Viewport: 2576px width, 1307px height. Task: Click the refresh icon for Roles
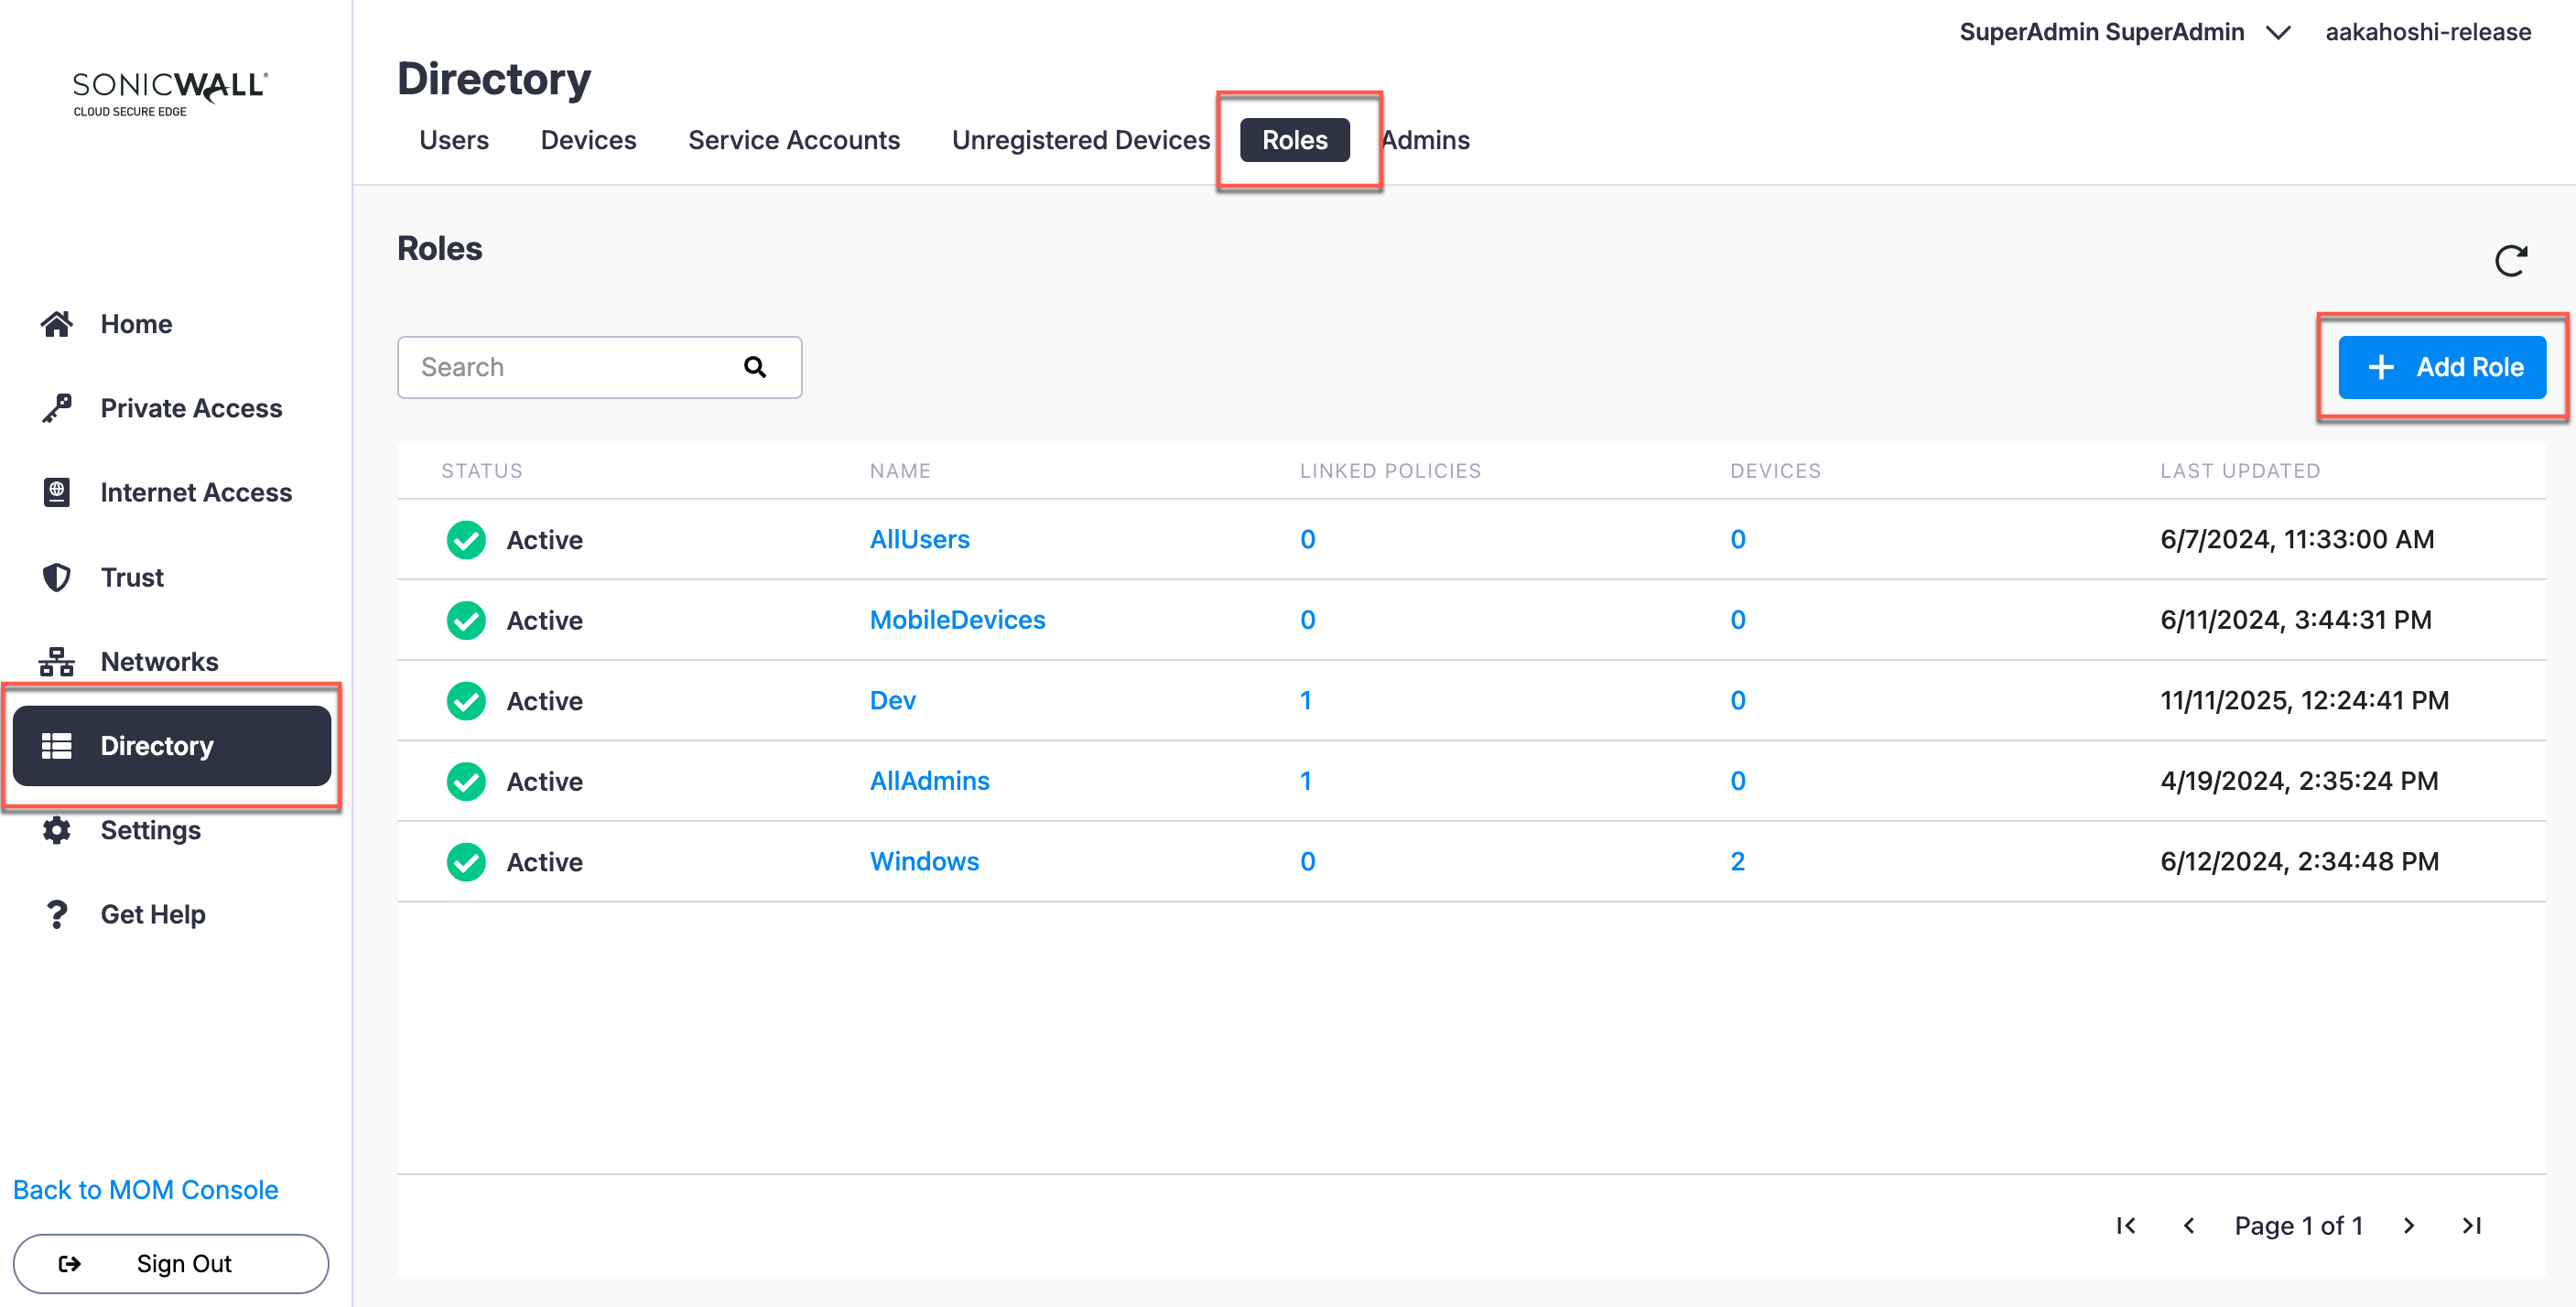coord(2510,261)
